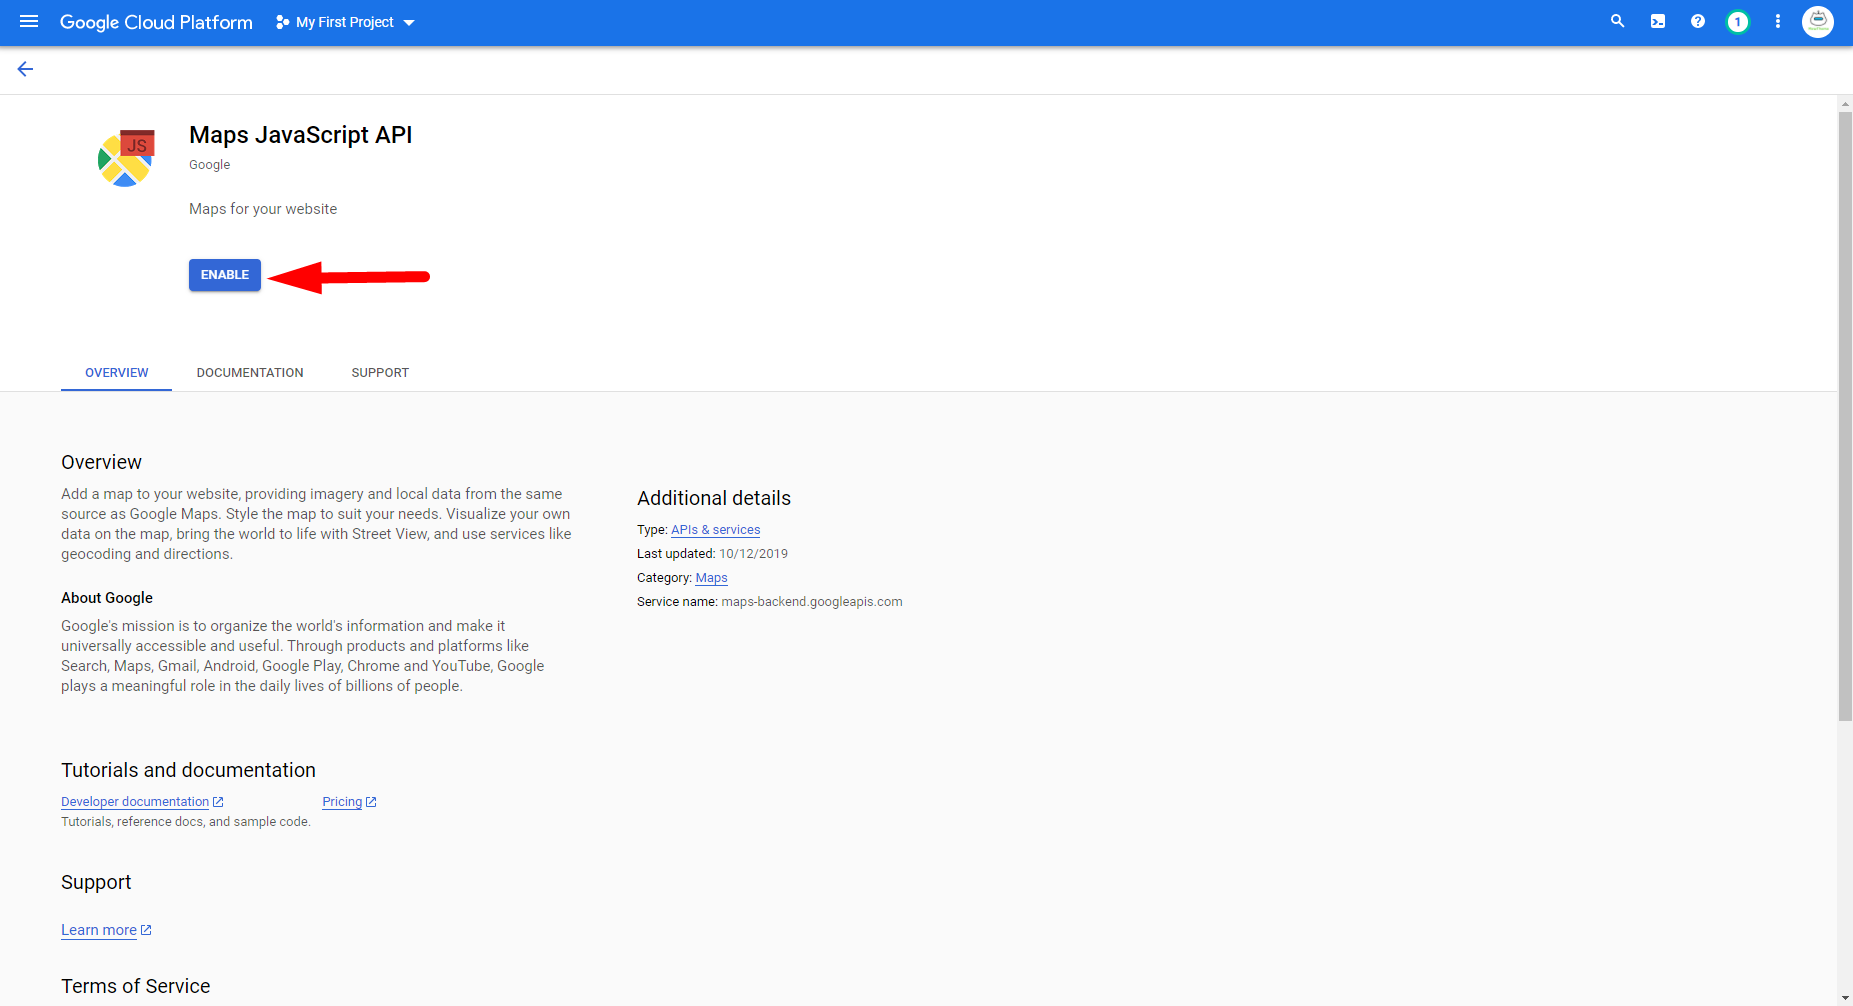Click the Maps JavaScript API title
The height and width of the screenshot is (1006, 1853).
click(301, 135)
